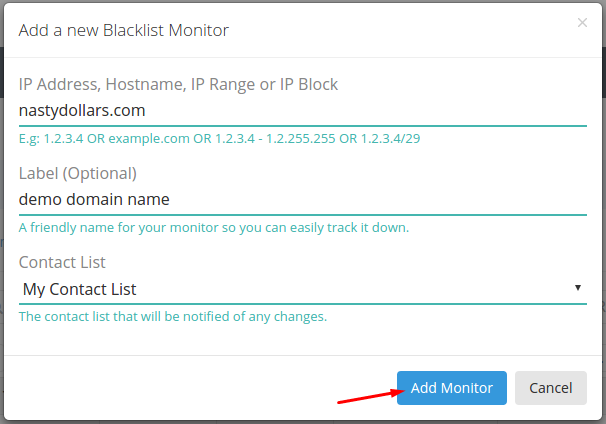Click the My Contact List selected value
Image resolution: width=606 pixels, height=424 pixels.
click(x=79, y=289)
